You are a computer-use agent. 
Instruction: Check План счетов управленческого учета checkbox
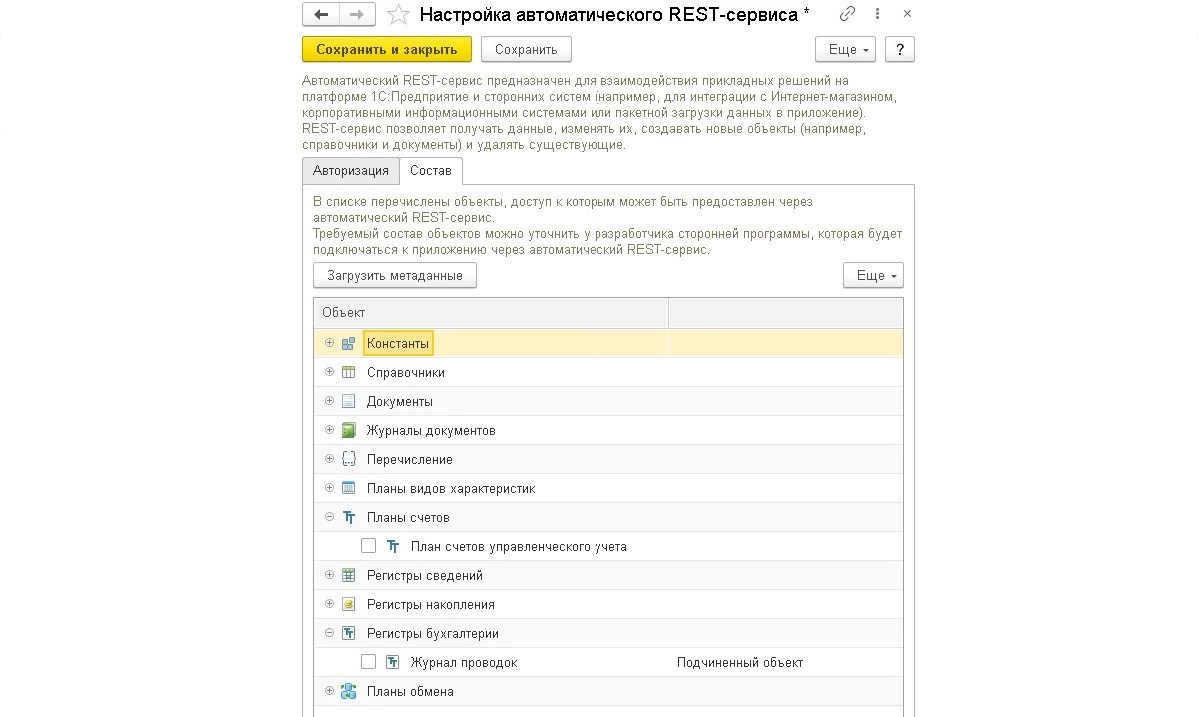369,547
